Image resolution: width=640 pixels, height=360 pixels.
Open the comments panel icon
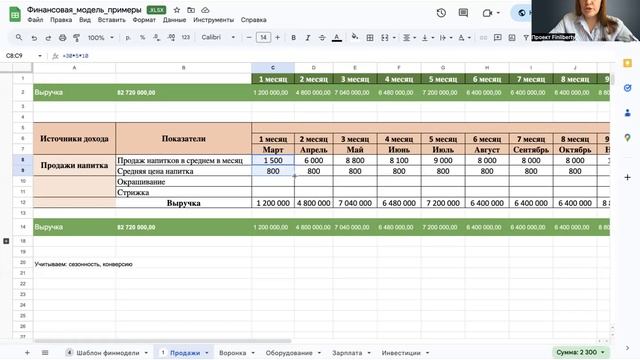[463, 13]
